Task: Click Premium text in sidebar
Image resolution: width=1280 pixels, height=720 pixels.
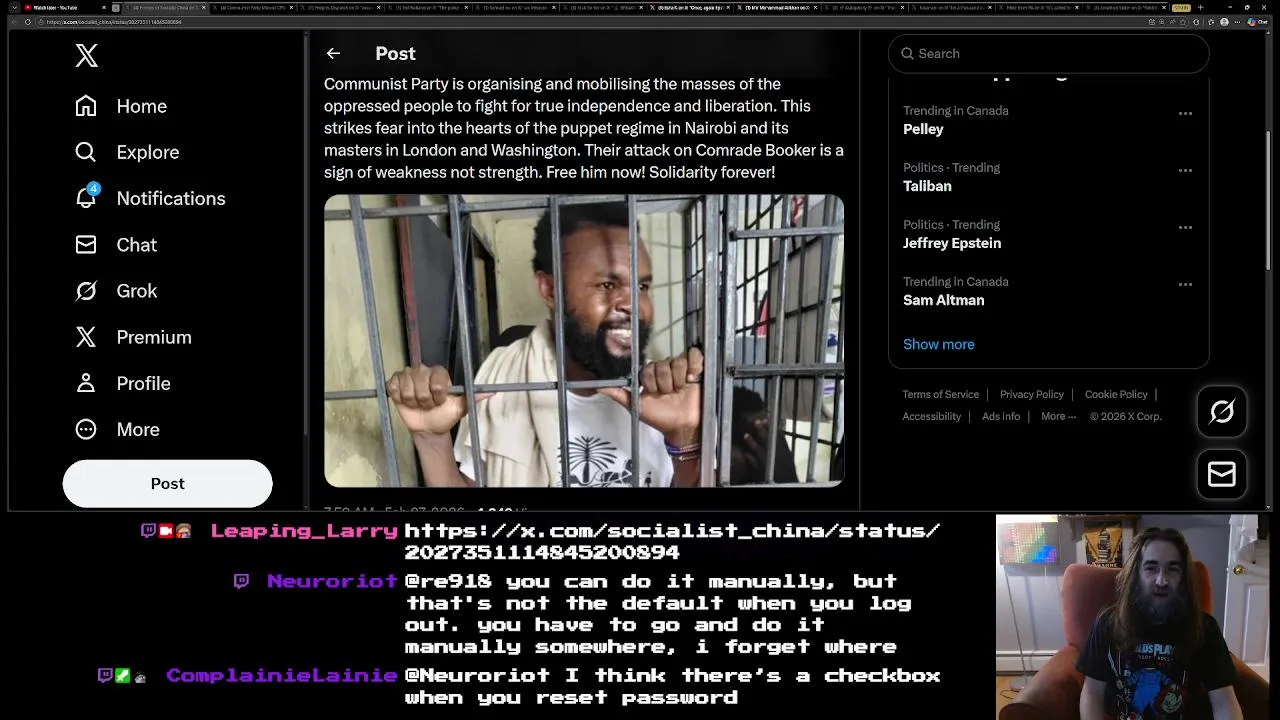Action: point(154,337)
